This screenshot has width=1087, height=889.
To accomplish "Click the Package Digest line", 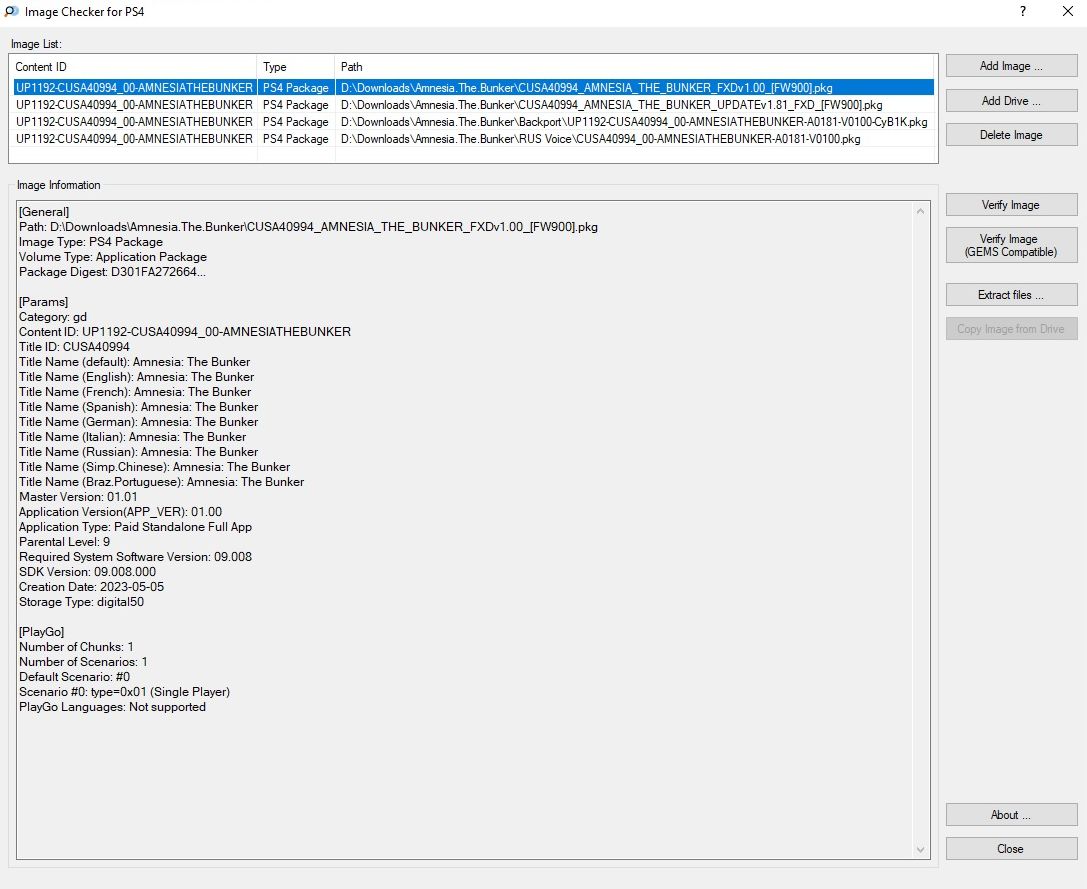I will [112, 272].
